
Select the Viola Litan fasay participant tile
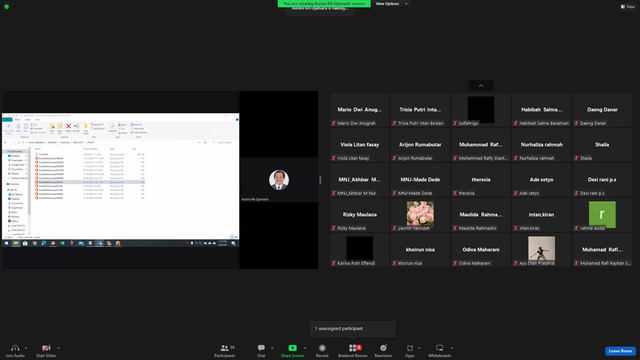[360, 145]
